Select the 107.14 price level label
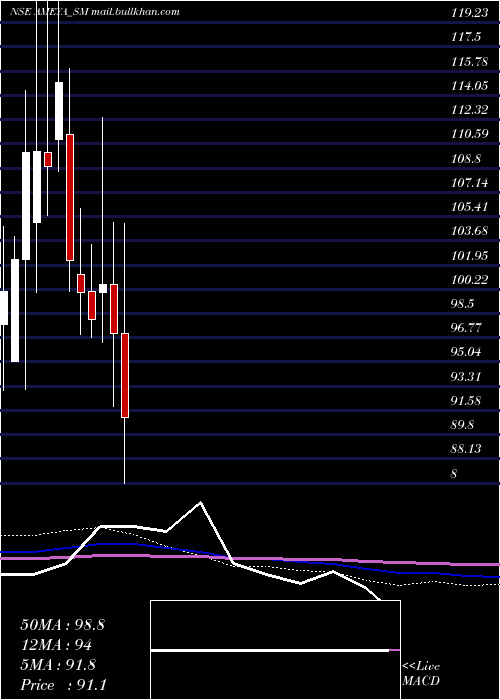The height and width of the screenshot is (700, 500). tap(469, 182)
